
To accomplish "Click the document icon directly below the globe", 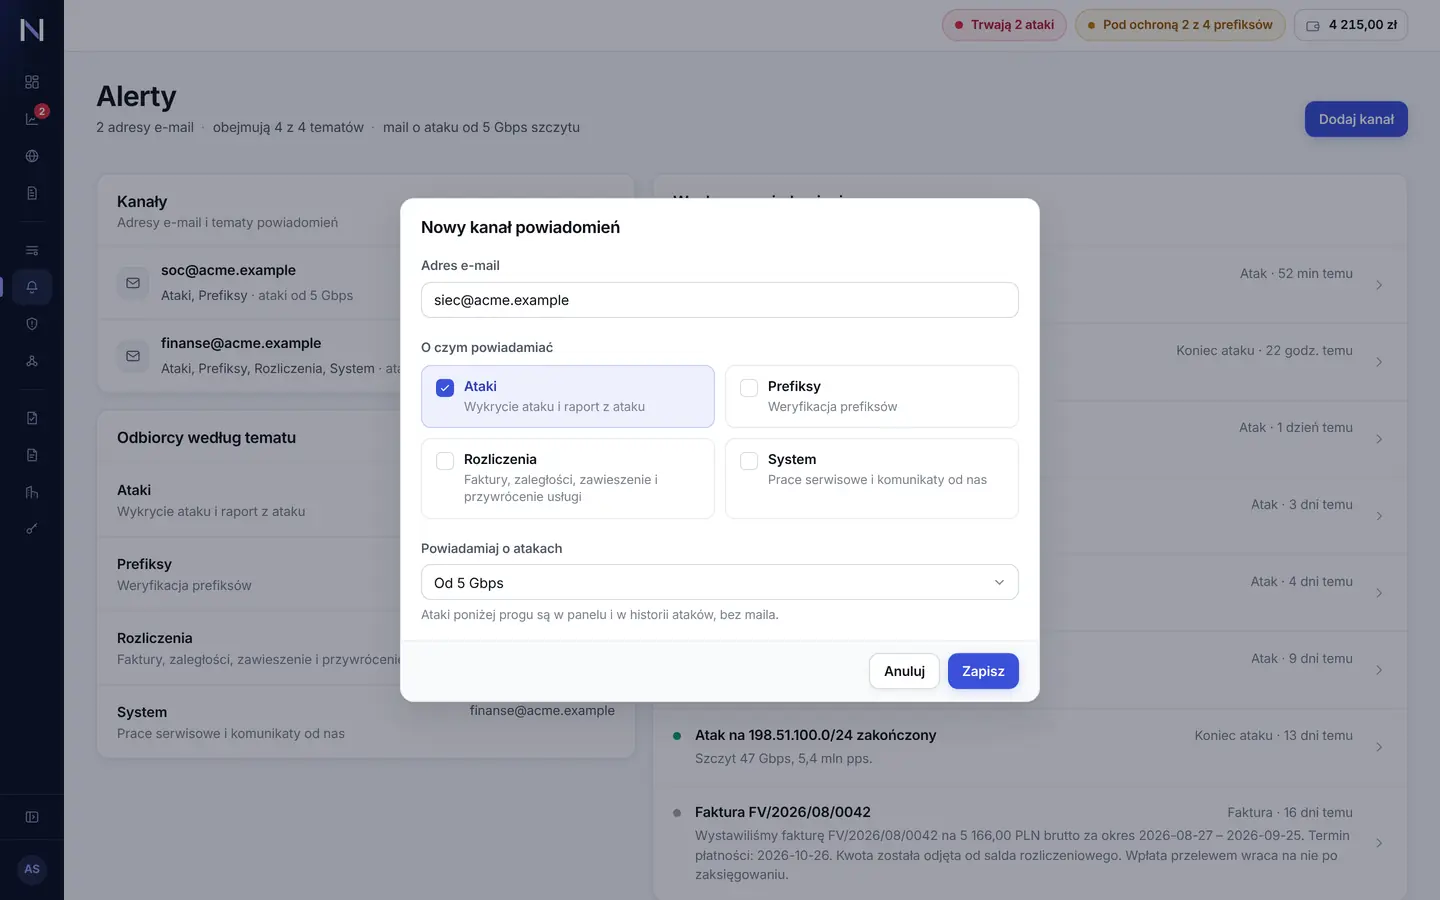I will click(x=32, y=193).
